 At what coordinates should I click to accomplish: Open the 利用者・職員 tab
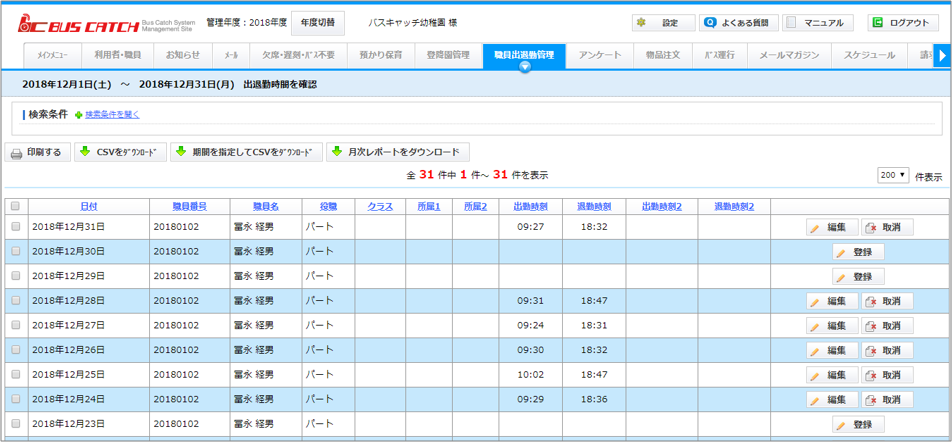coord(117,55)
